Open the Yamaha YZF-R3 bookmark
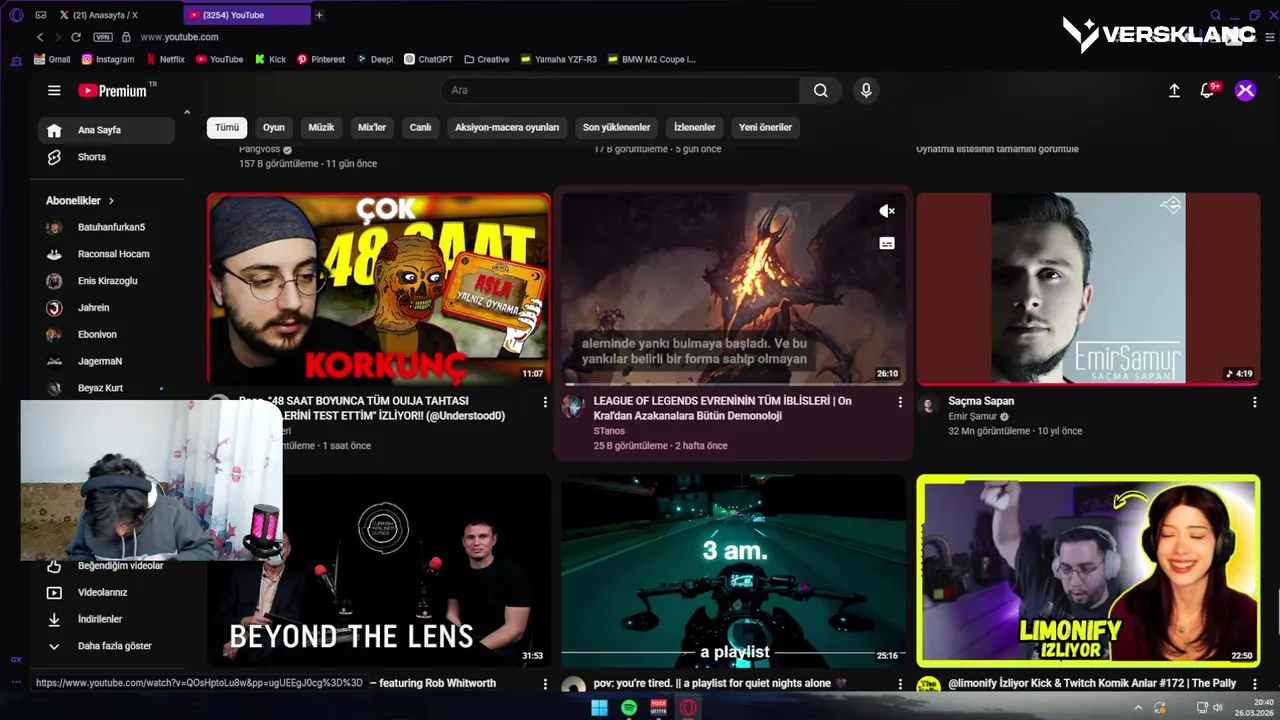 coord(558,59)
